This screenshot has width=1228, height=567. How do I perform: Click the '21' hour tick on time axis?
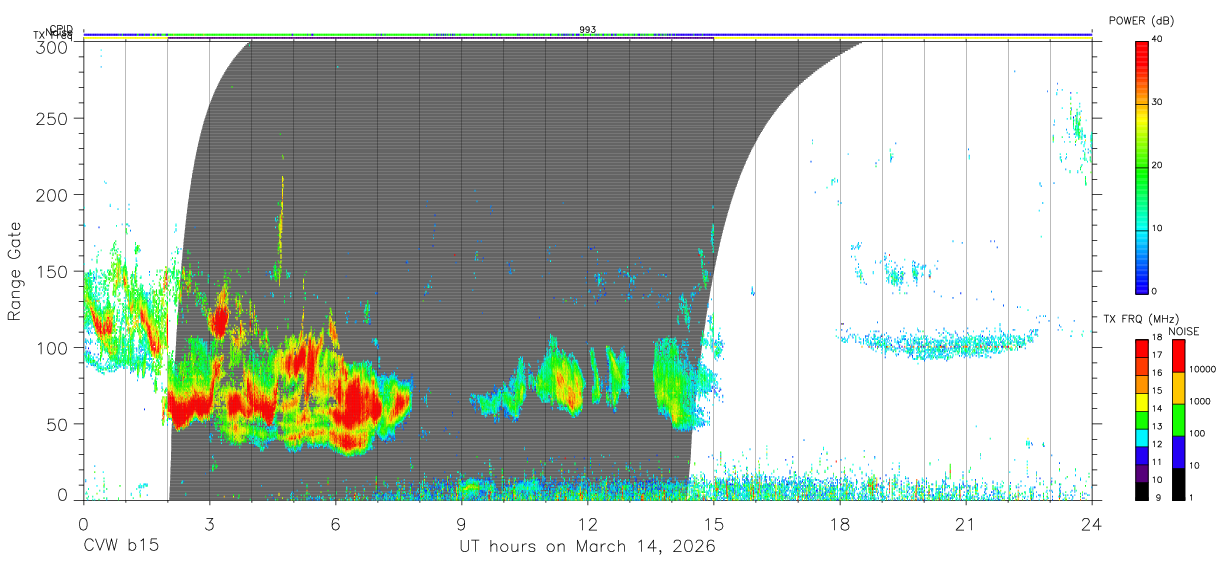point(966,523)
